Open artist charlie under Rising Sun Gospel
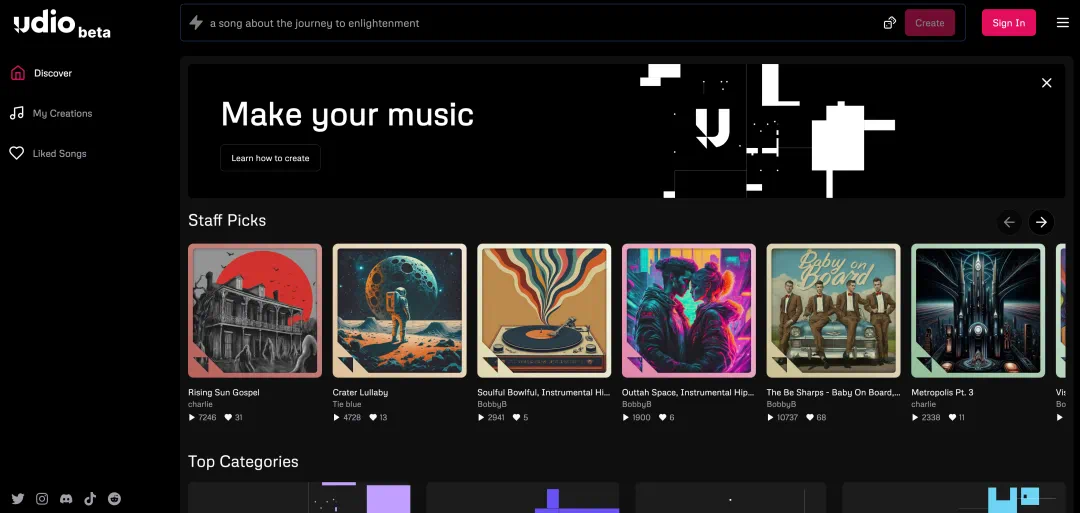 pos(200,404)
